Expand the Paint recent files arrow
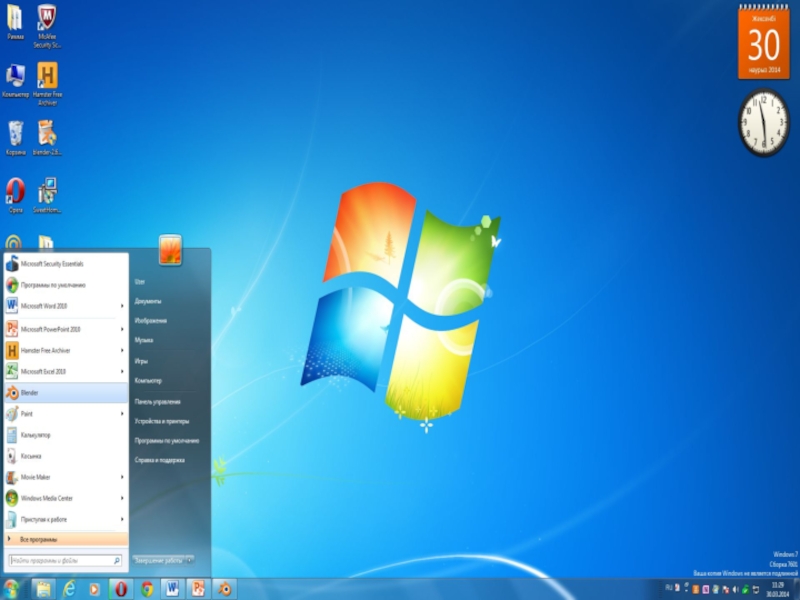This screenshot has width=800, height=600. click(122, 414)
